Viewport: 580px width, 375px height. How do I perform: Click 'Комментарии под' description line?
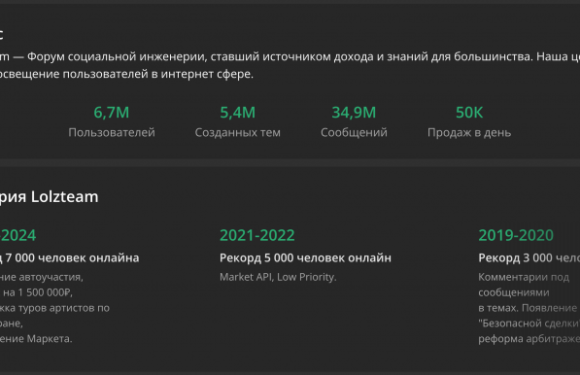coord(523,277)
